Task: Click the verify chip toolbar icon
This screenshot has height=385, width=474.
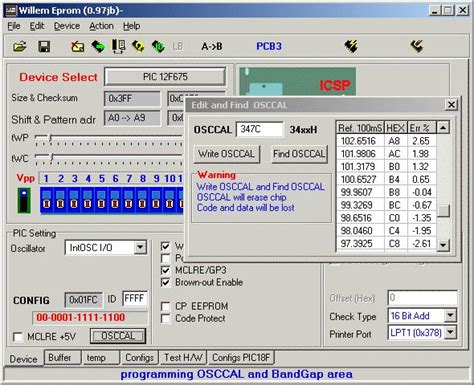Action: click(x=158, y=46)
